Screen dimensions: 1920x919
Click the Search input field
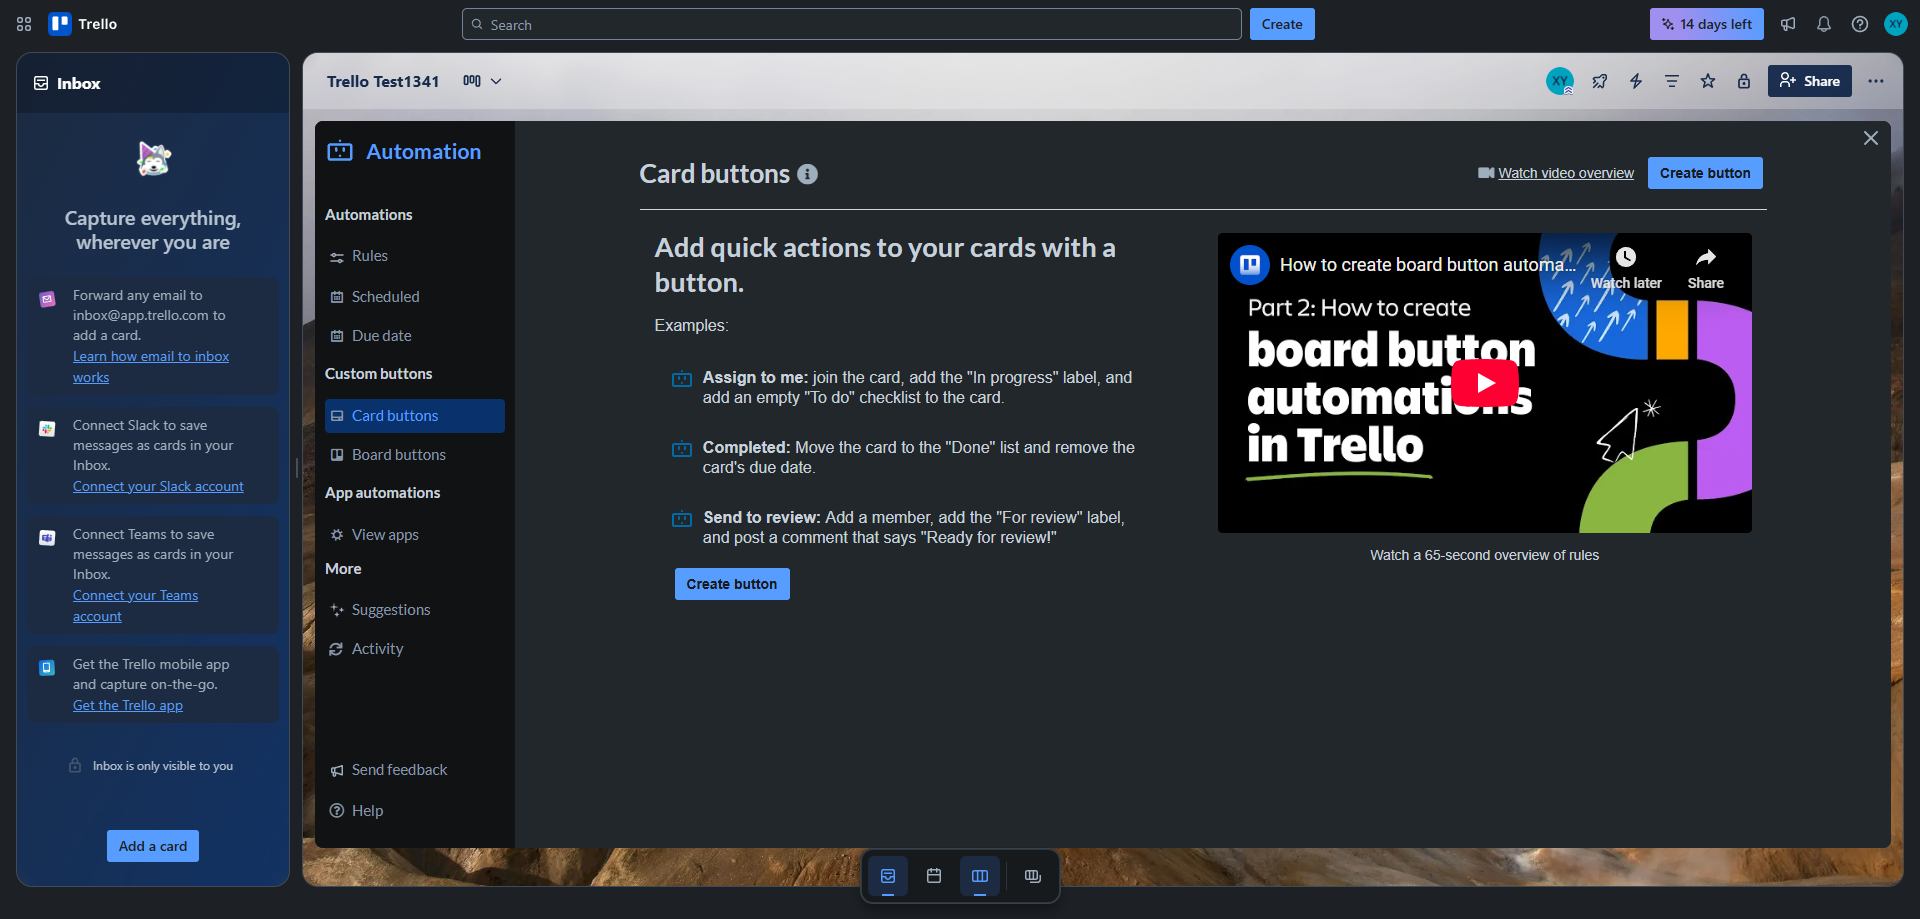[851, 24]
